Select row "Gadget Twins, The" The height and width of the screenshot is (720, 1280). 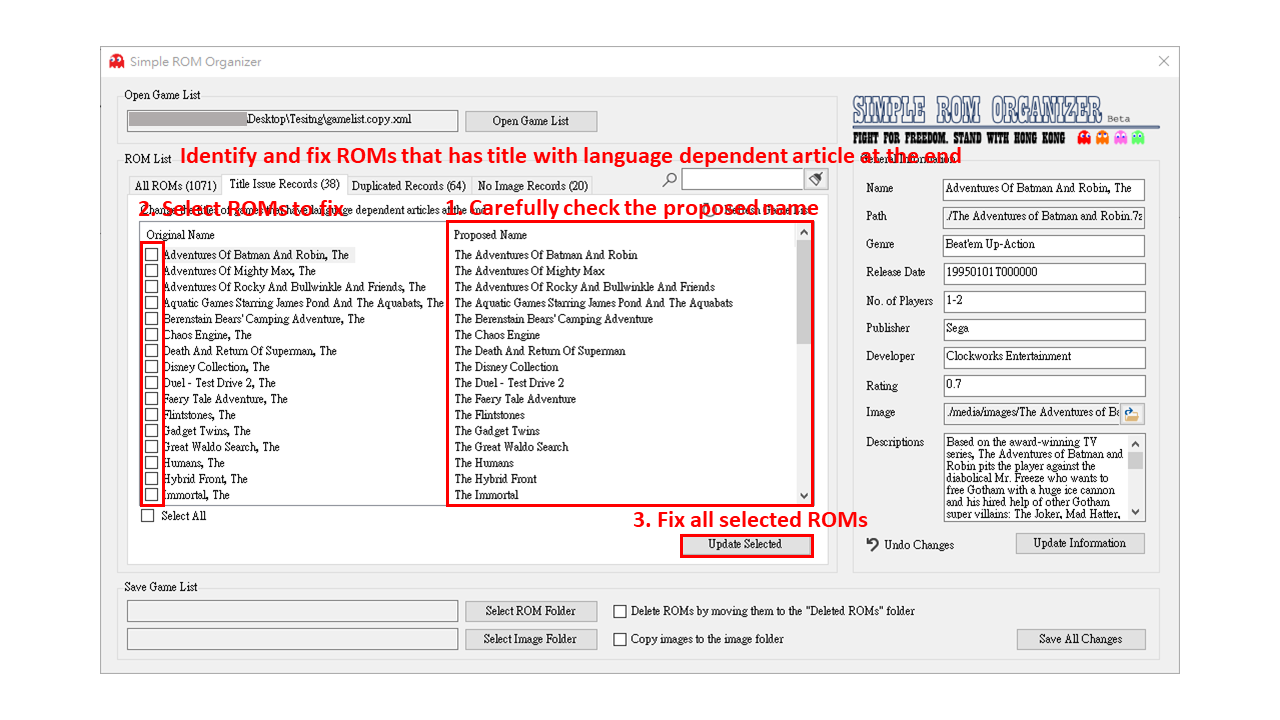(207, 431)
